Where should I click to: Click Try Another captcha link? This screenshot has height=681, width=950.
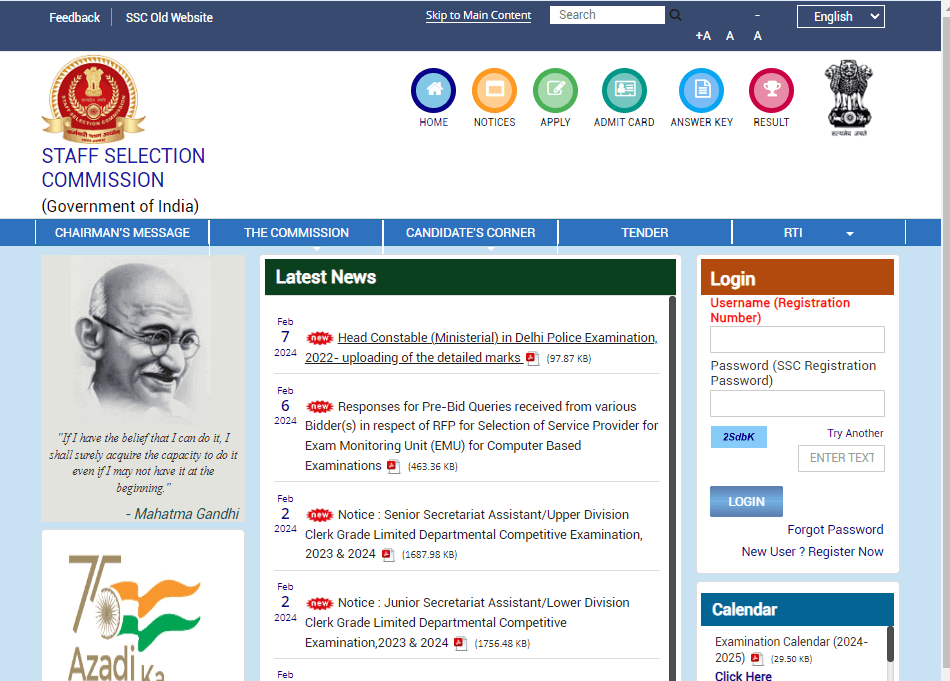click(x=855, y=433)
